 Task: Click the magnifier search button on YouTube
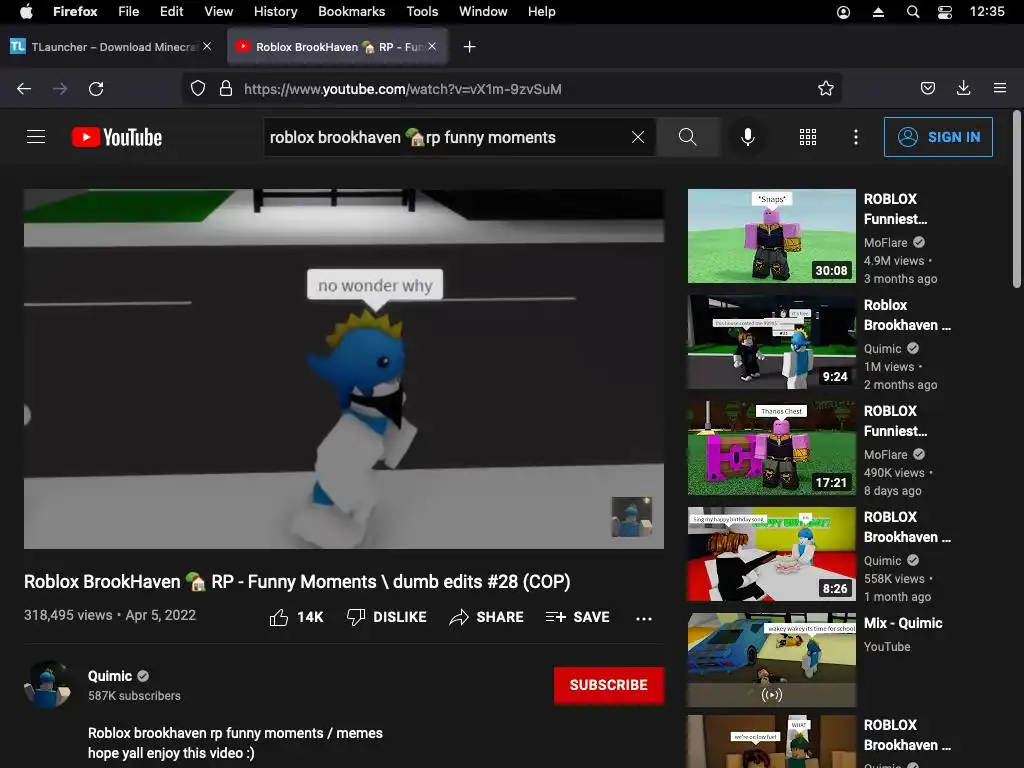tap(688, 137)
